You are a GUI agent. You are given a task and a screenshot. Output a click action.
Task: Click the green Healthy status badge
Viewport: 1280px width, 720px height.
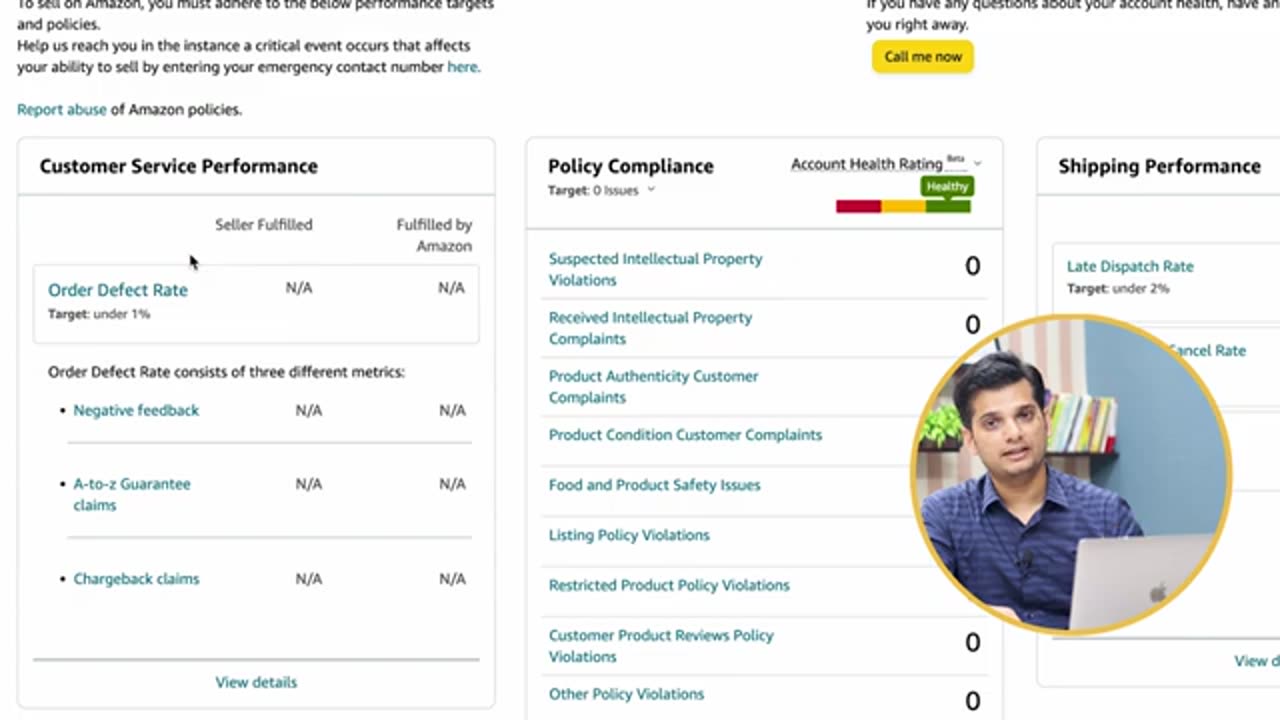[x=946, y=187]
